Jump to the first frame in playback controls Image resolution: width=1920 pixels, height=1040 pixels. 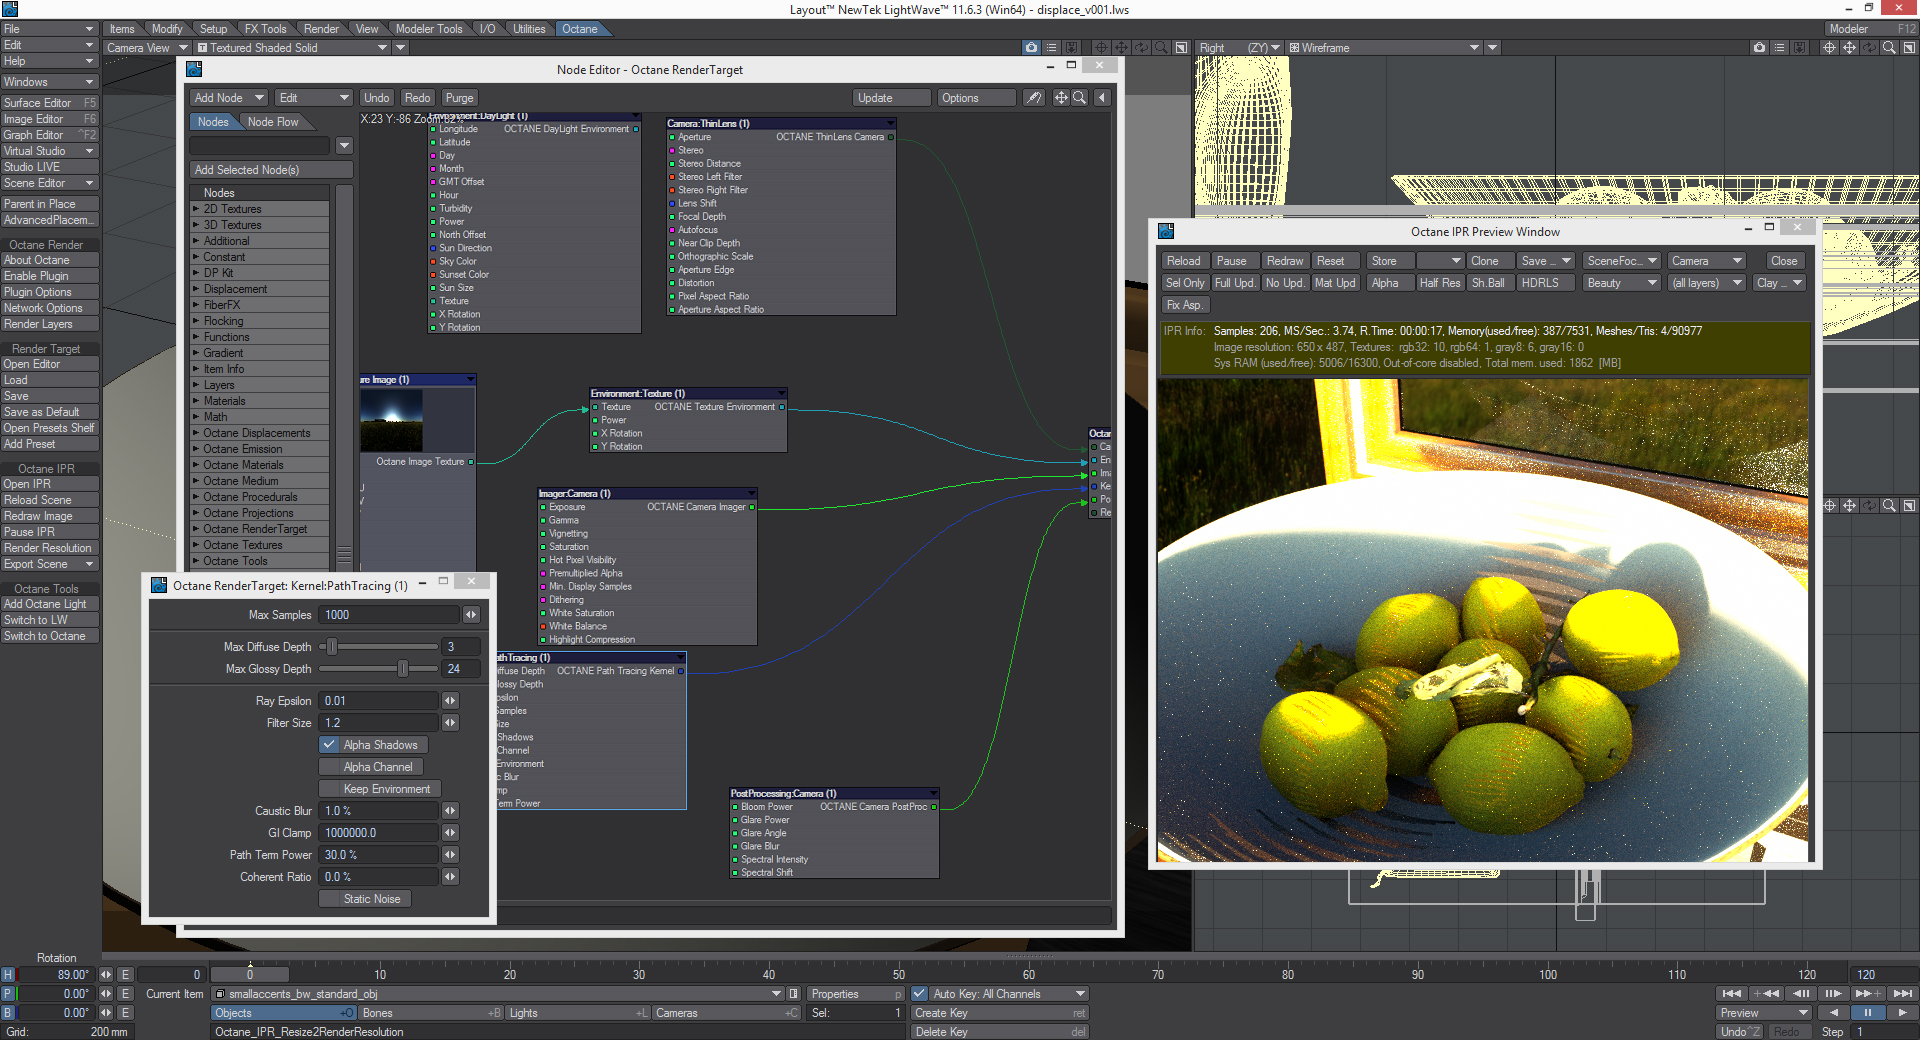pyautogui.click(x=1731, y=993)
